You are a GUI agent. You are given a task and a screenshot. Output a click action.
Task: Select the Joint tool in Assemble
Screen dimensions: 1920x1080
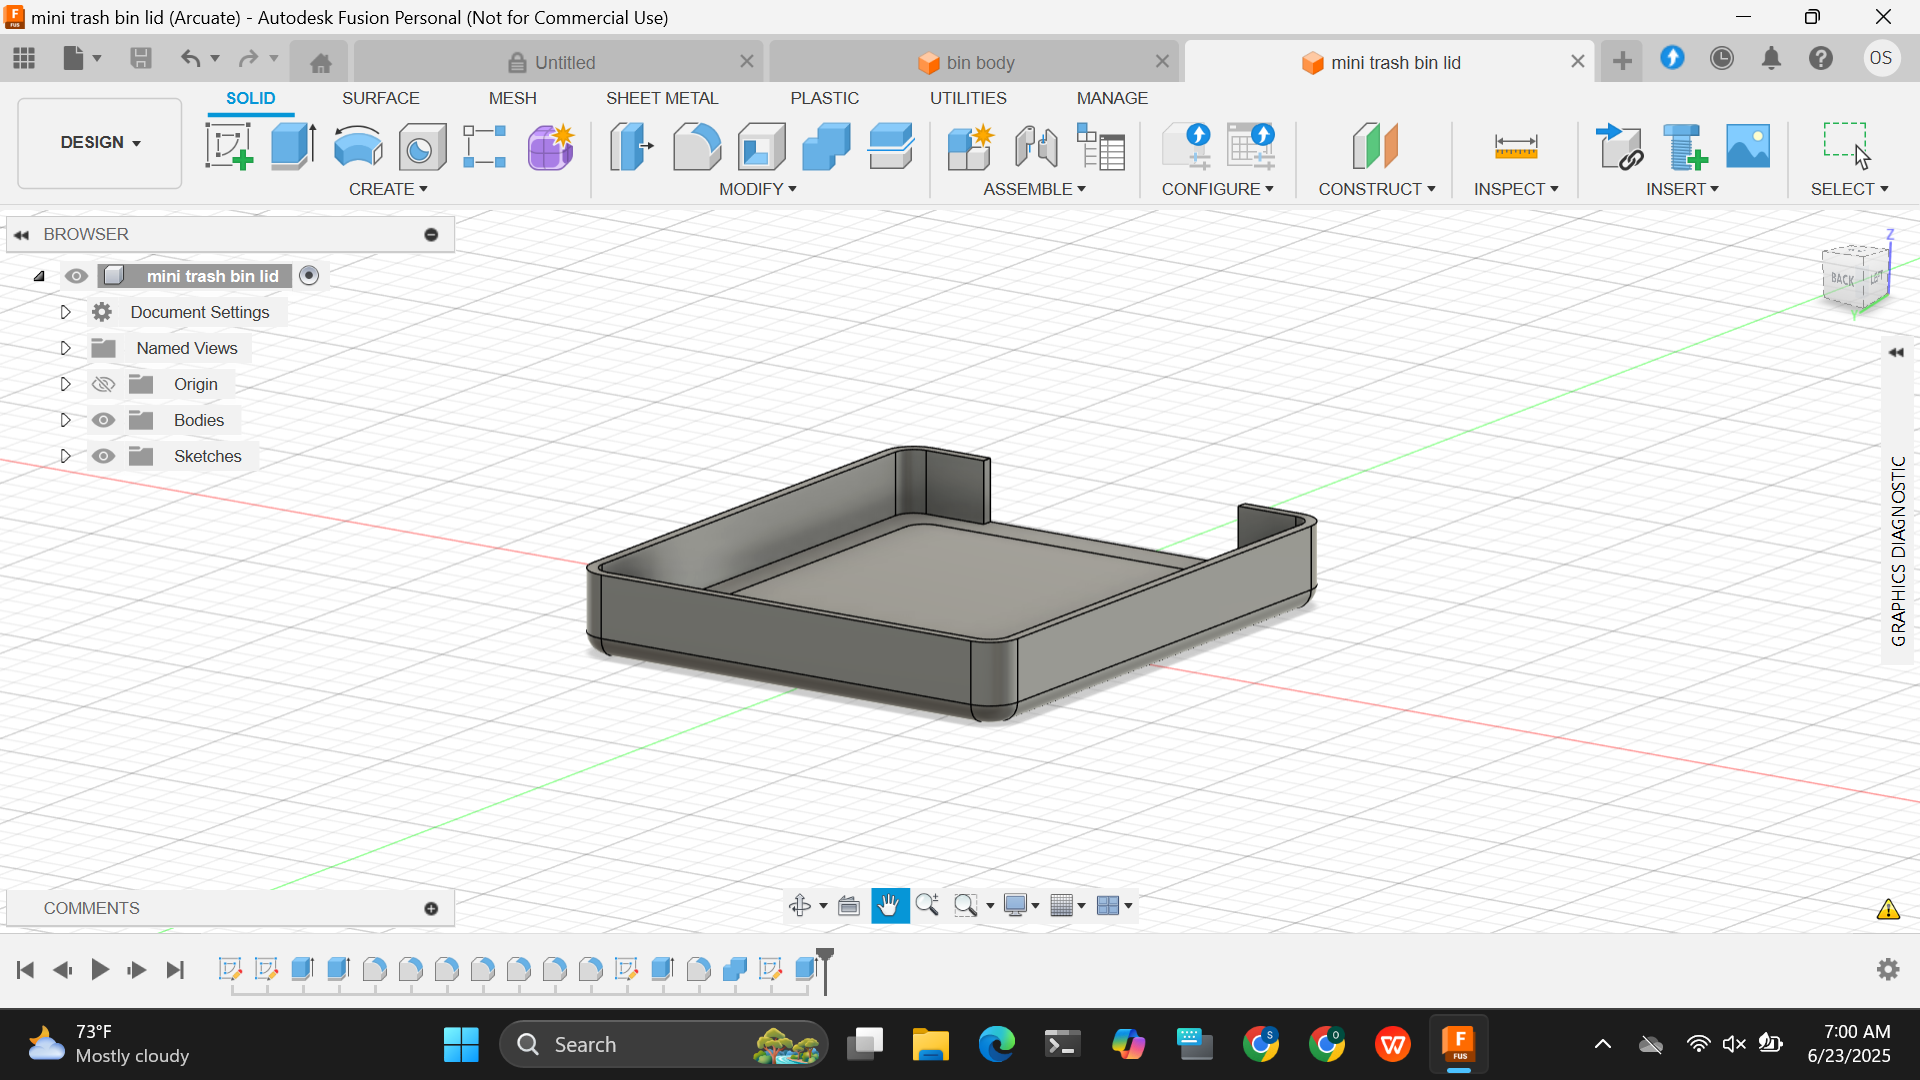[1036, 147]
